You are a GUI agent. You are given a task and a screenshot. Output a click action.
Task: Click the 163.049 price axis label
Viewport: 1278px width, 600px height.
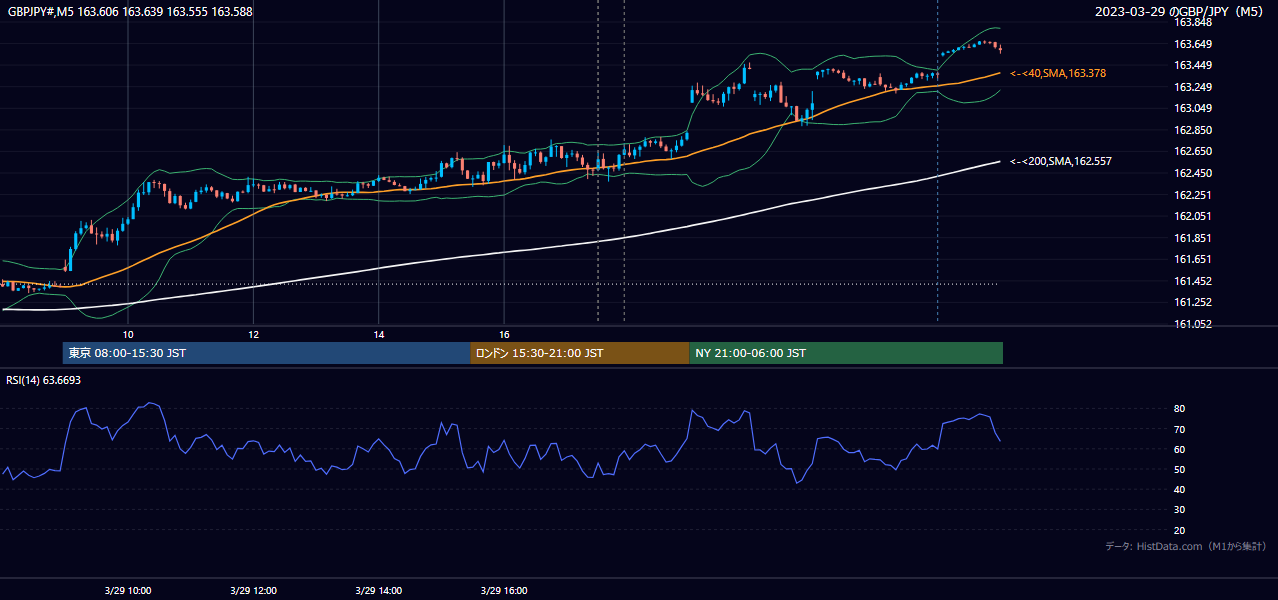point(1193,108)
